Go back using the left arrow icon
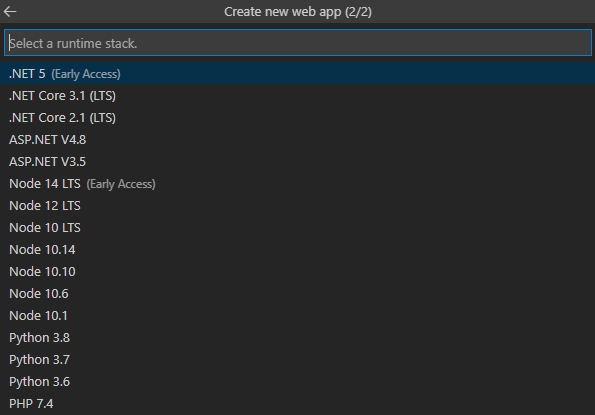This screenshot has height=415, width=595. (10, 12)
